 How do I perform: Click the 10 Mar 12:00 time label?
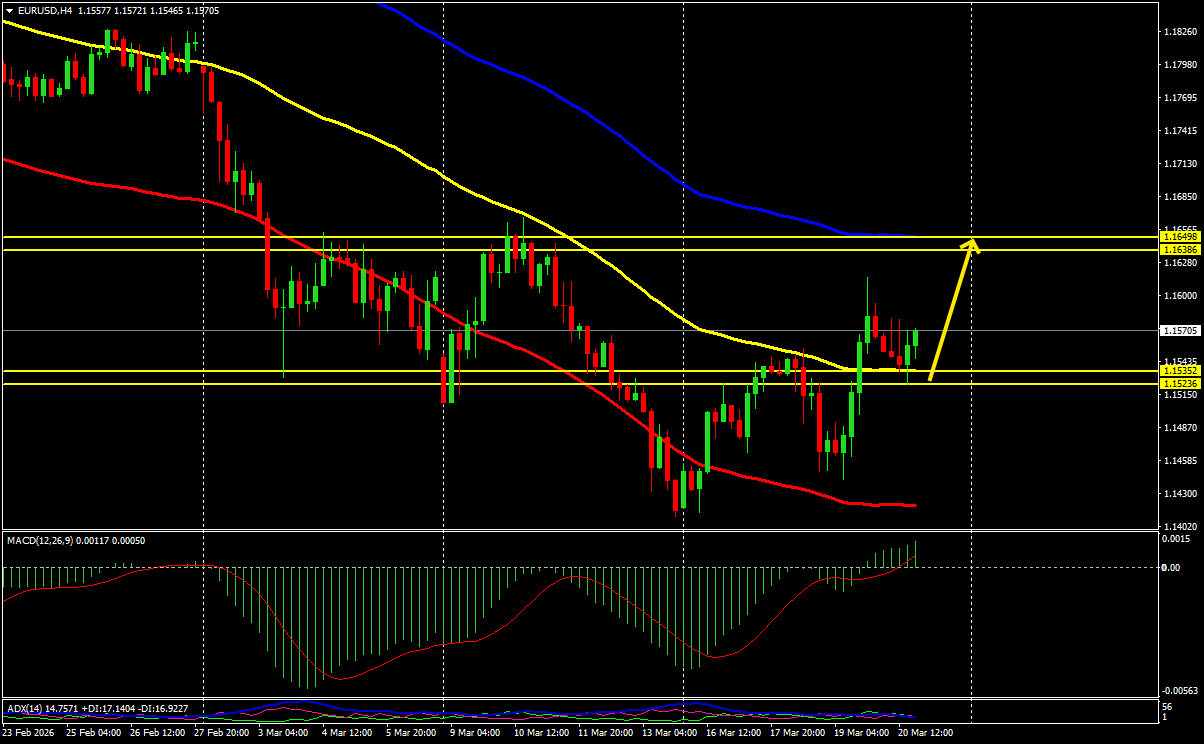(541, 733)
